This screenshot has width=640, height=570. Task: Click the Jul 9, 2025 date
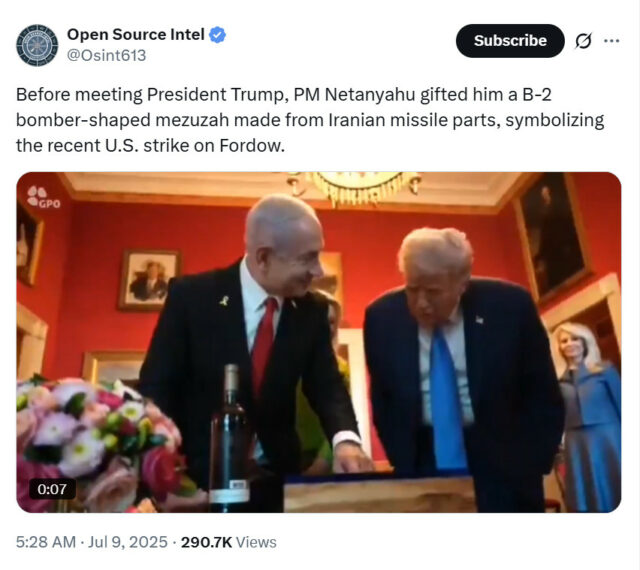(128, 542)
